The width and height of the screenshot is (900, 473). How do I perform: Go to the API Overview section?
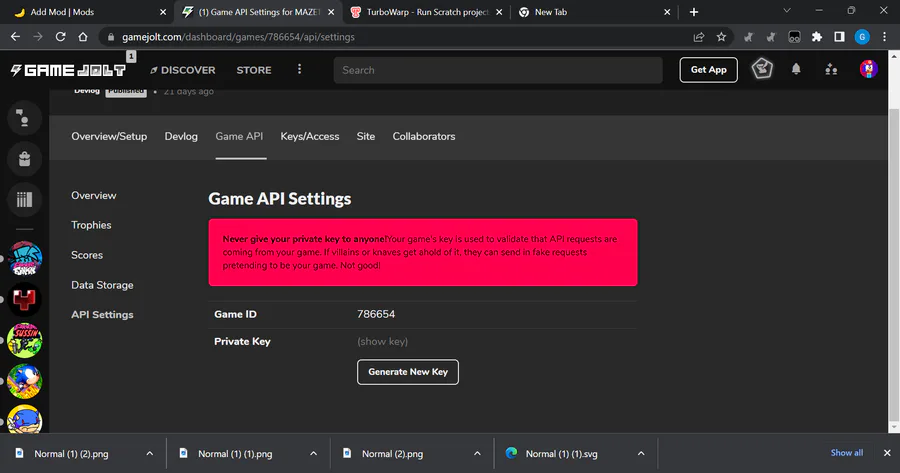click(x=94, y=196)
